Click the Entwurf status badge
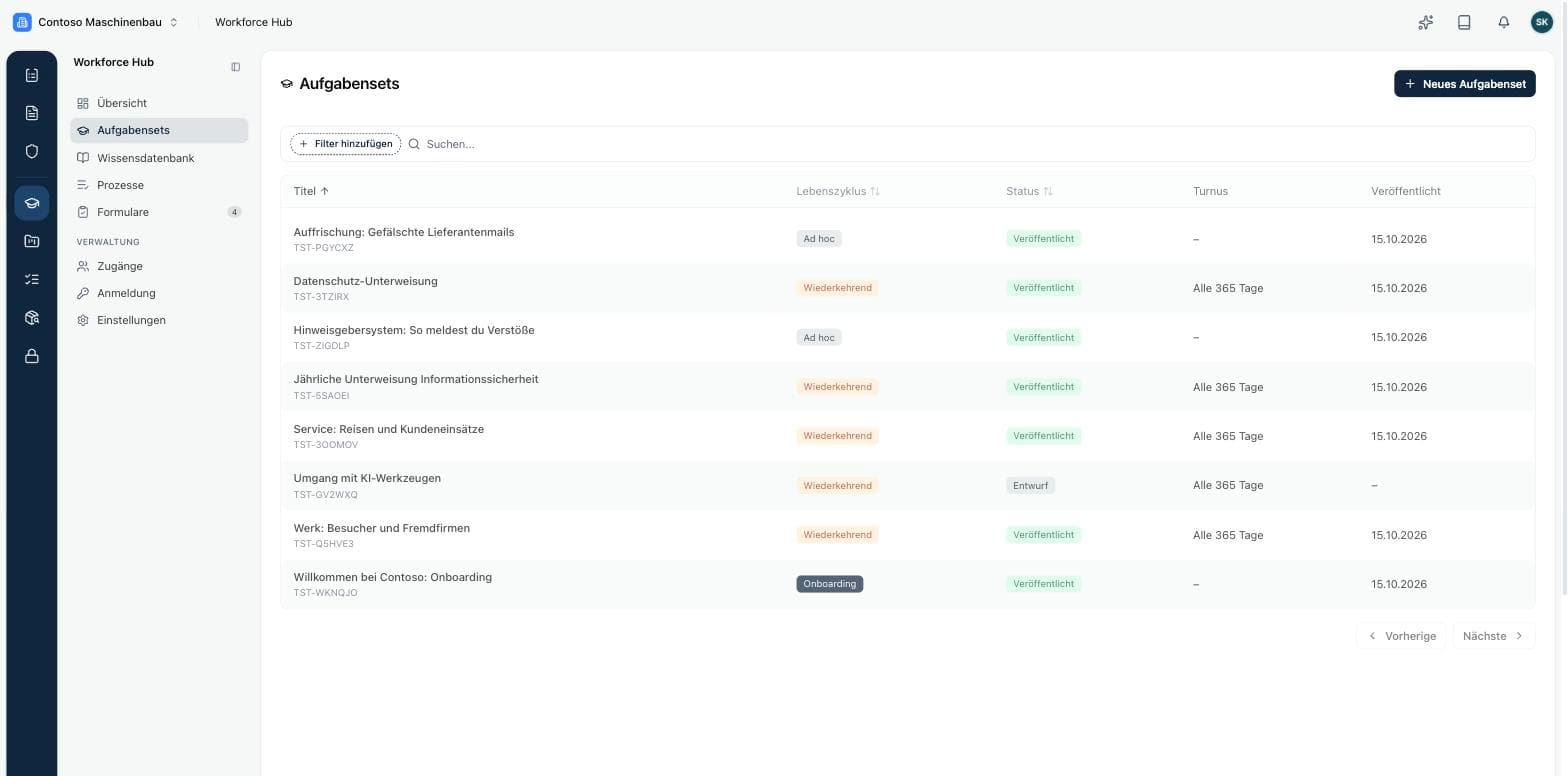The height and width of the screenshot is (776, 1568). pyautogui.click(x=1030, y=485)
